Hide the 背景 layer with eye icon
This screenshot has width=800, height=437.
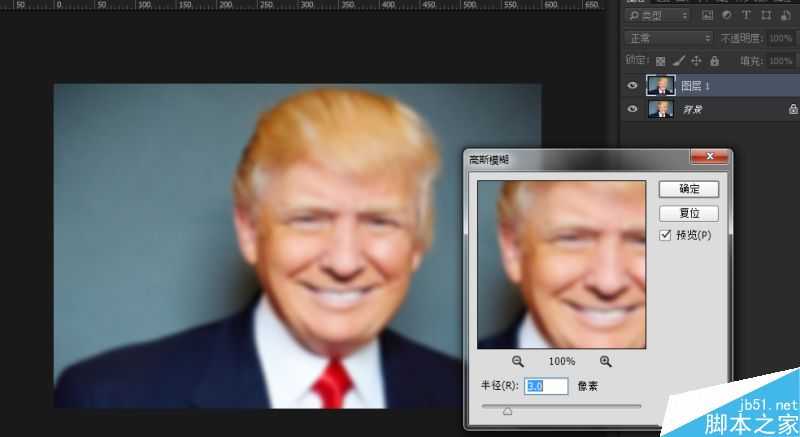[x=632, y=108]
